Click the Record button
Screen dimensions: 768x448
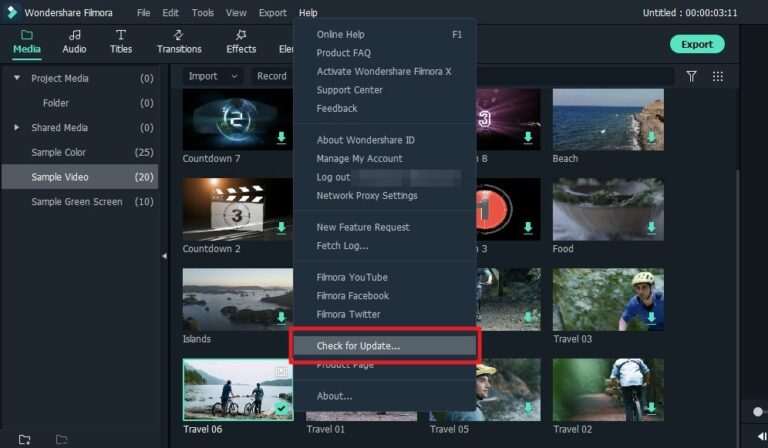coord(271,76)
